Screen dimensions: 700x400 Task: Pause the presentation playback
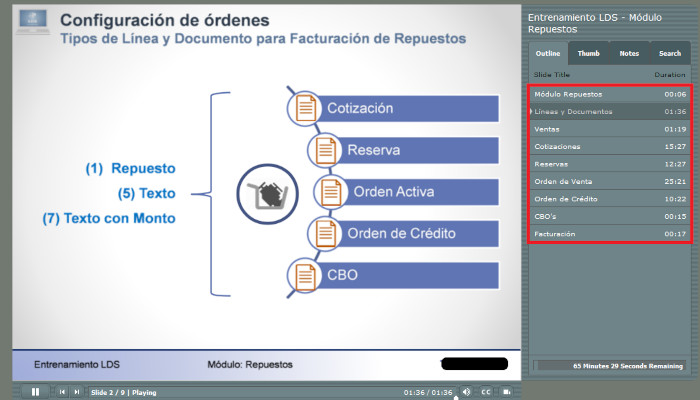tap(35, 392)
